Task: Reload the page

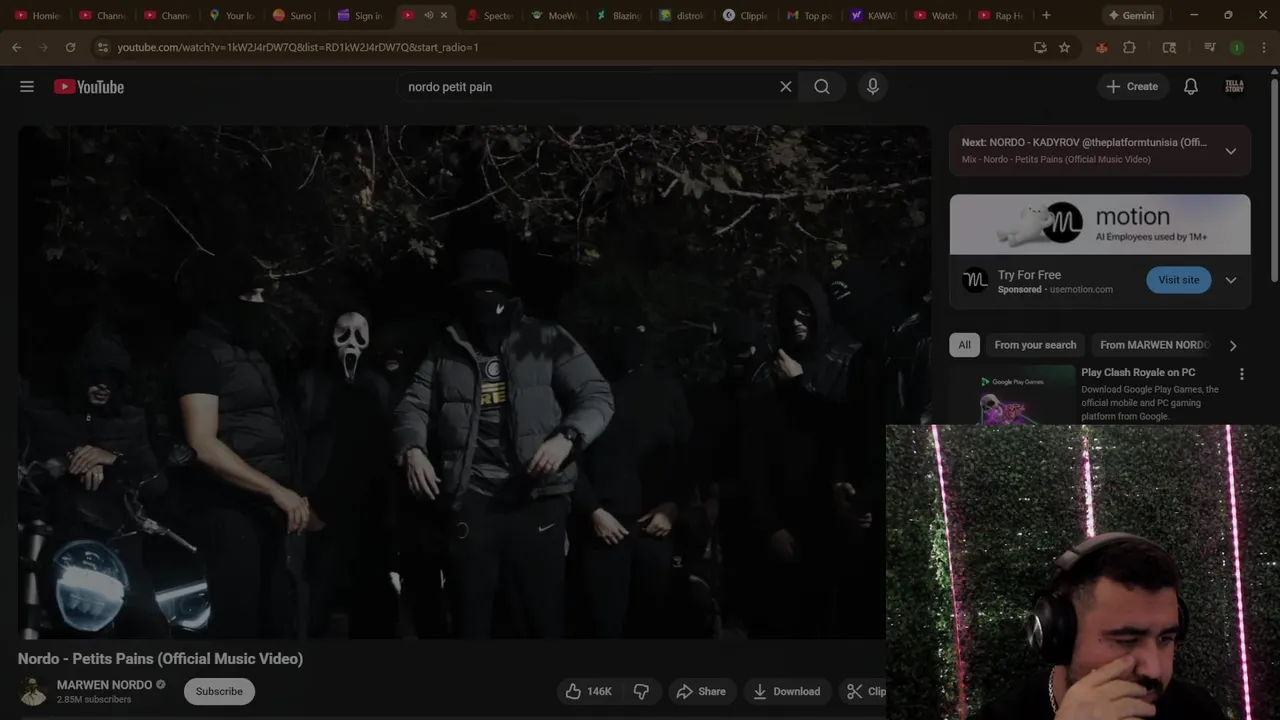Action: pyautogui.click(x=70, y=47)
